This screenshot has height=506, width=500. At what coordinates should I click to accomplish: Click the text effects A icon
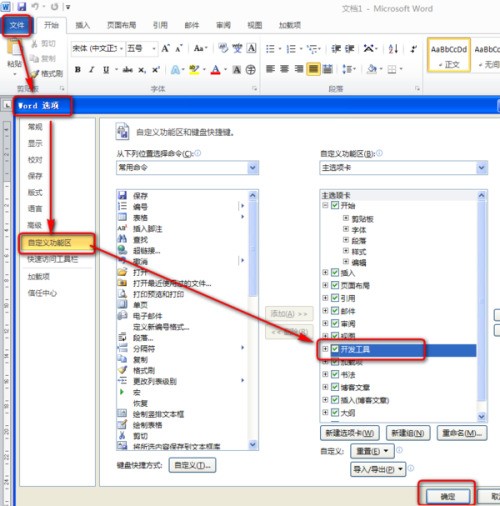pos(175,69)
